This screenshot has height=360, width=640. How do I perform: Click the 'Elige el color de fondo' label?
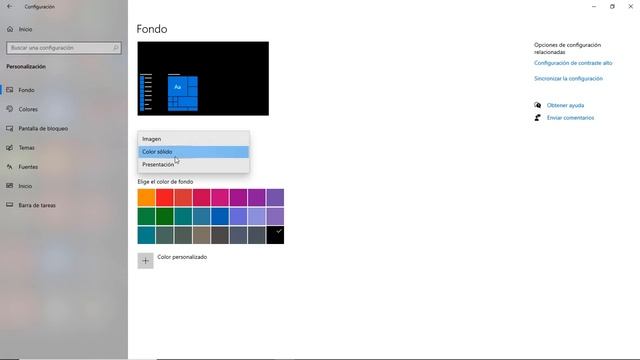coord(165,182)
